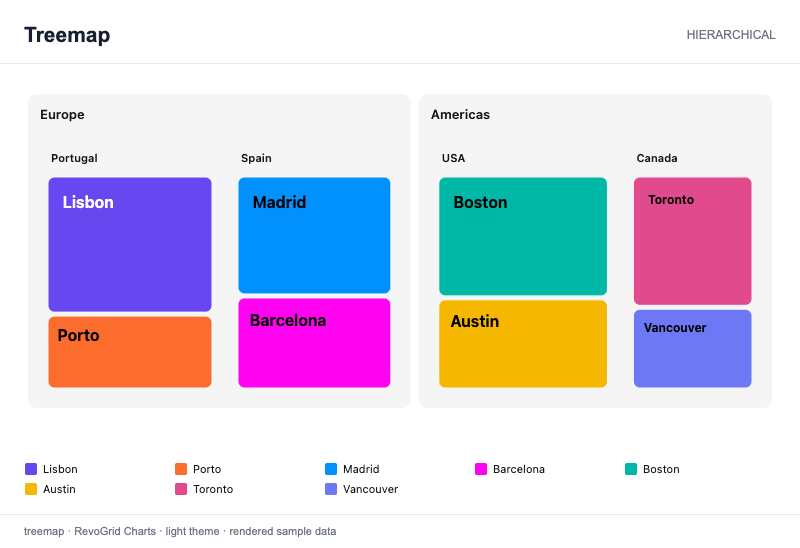Click the Porto legend label
Viewport: 800px width, 548px height.
207,469
